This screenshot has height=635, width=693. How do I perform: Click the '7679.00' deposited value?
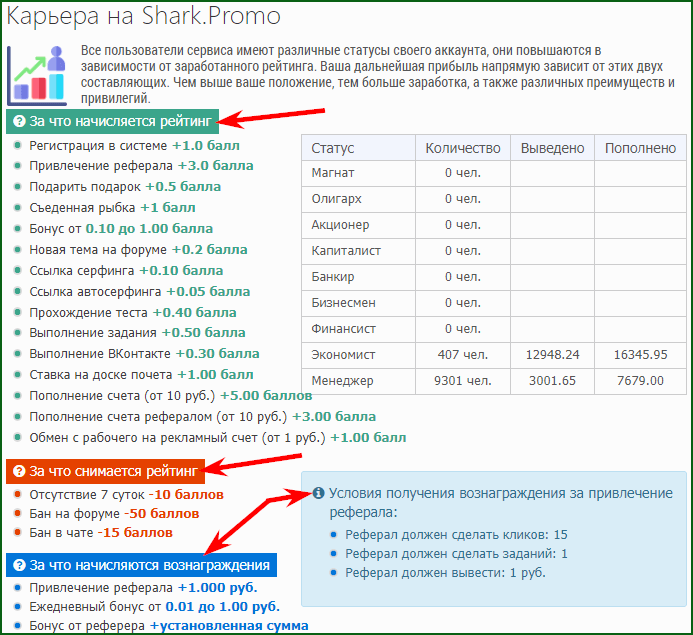click(x=640, y=381)
